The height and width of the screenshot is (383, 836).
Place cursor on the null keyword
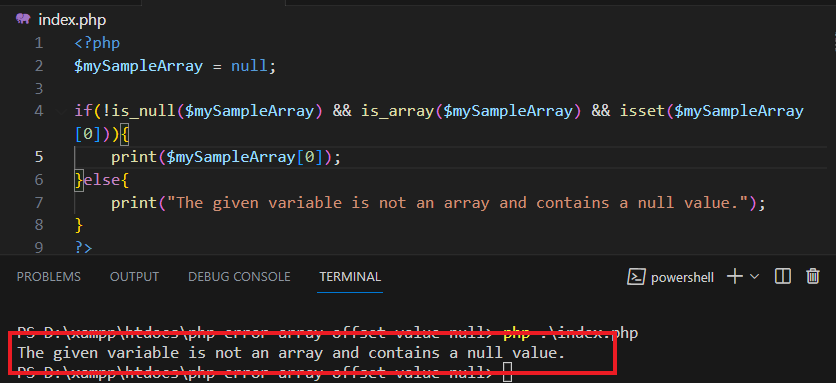coord(249,66)
